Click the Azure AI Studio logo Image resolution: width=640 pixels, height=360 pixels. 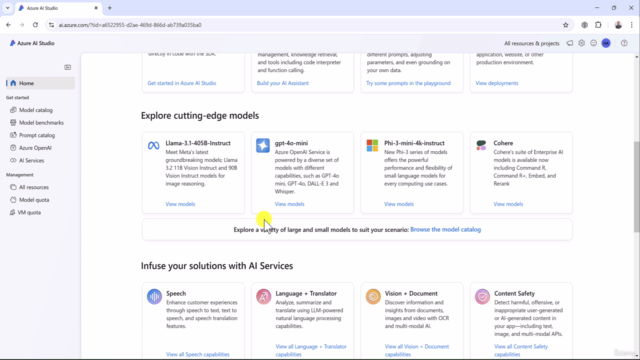32,43
